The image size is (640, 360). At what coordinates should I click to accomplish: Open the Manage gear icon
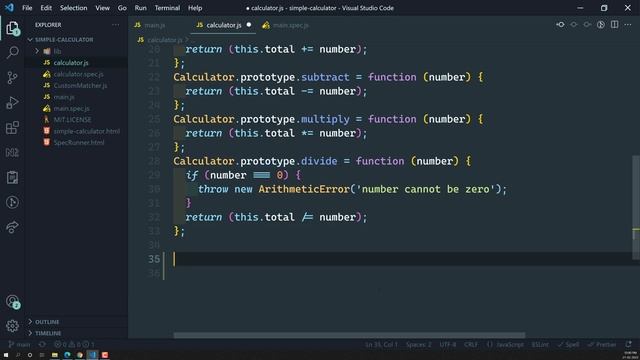point(12,326)
